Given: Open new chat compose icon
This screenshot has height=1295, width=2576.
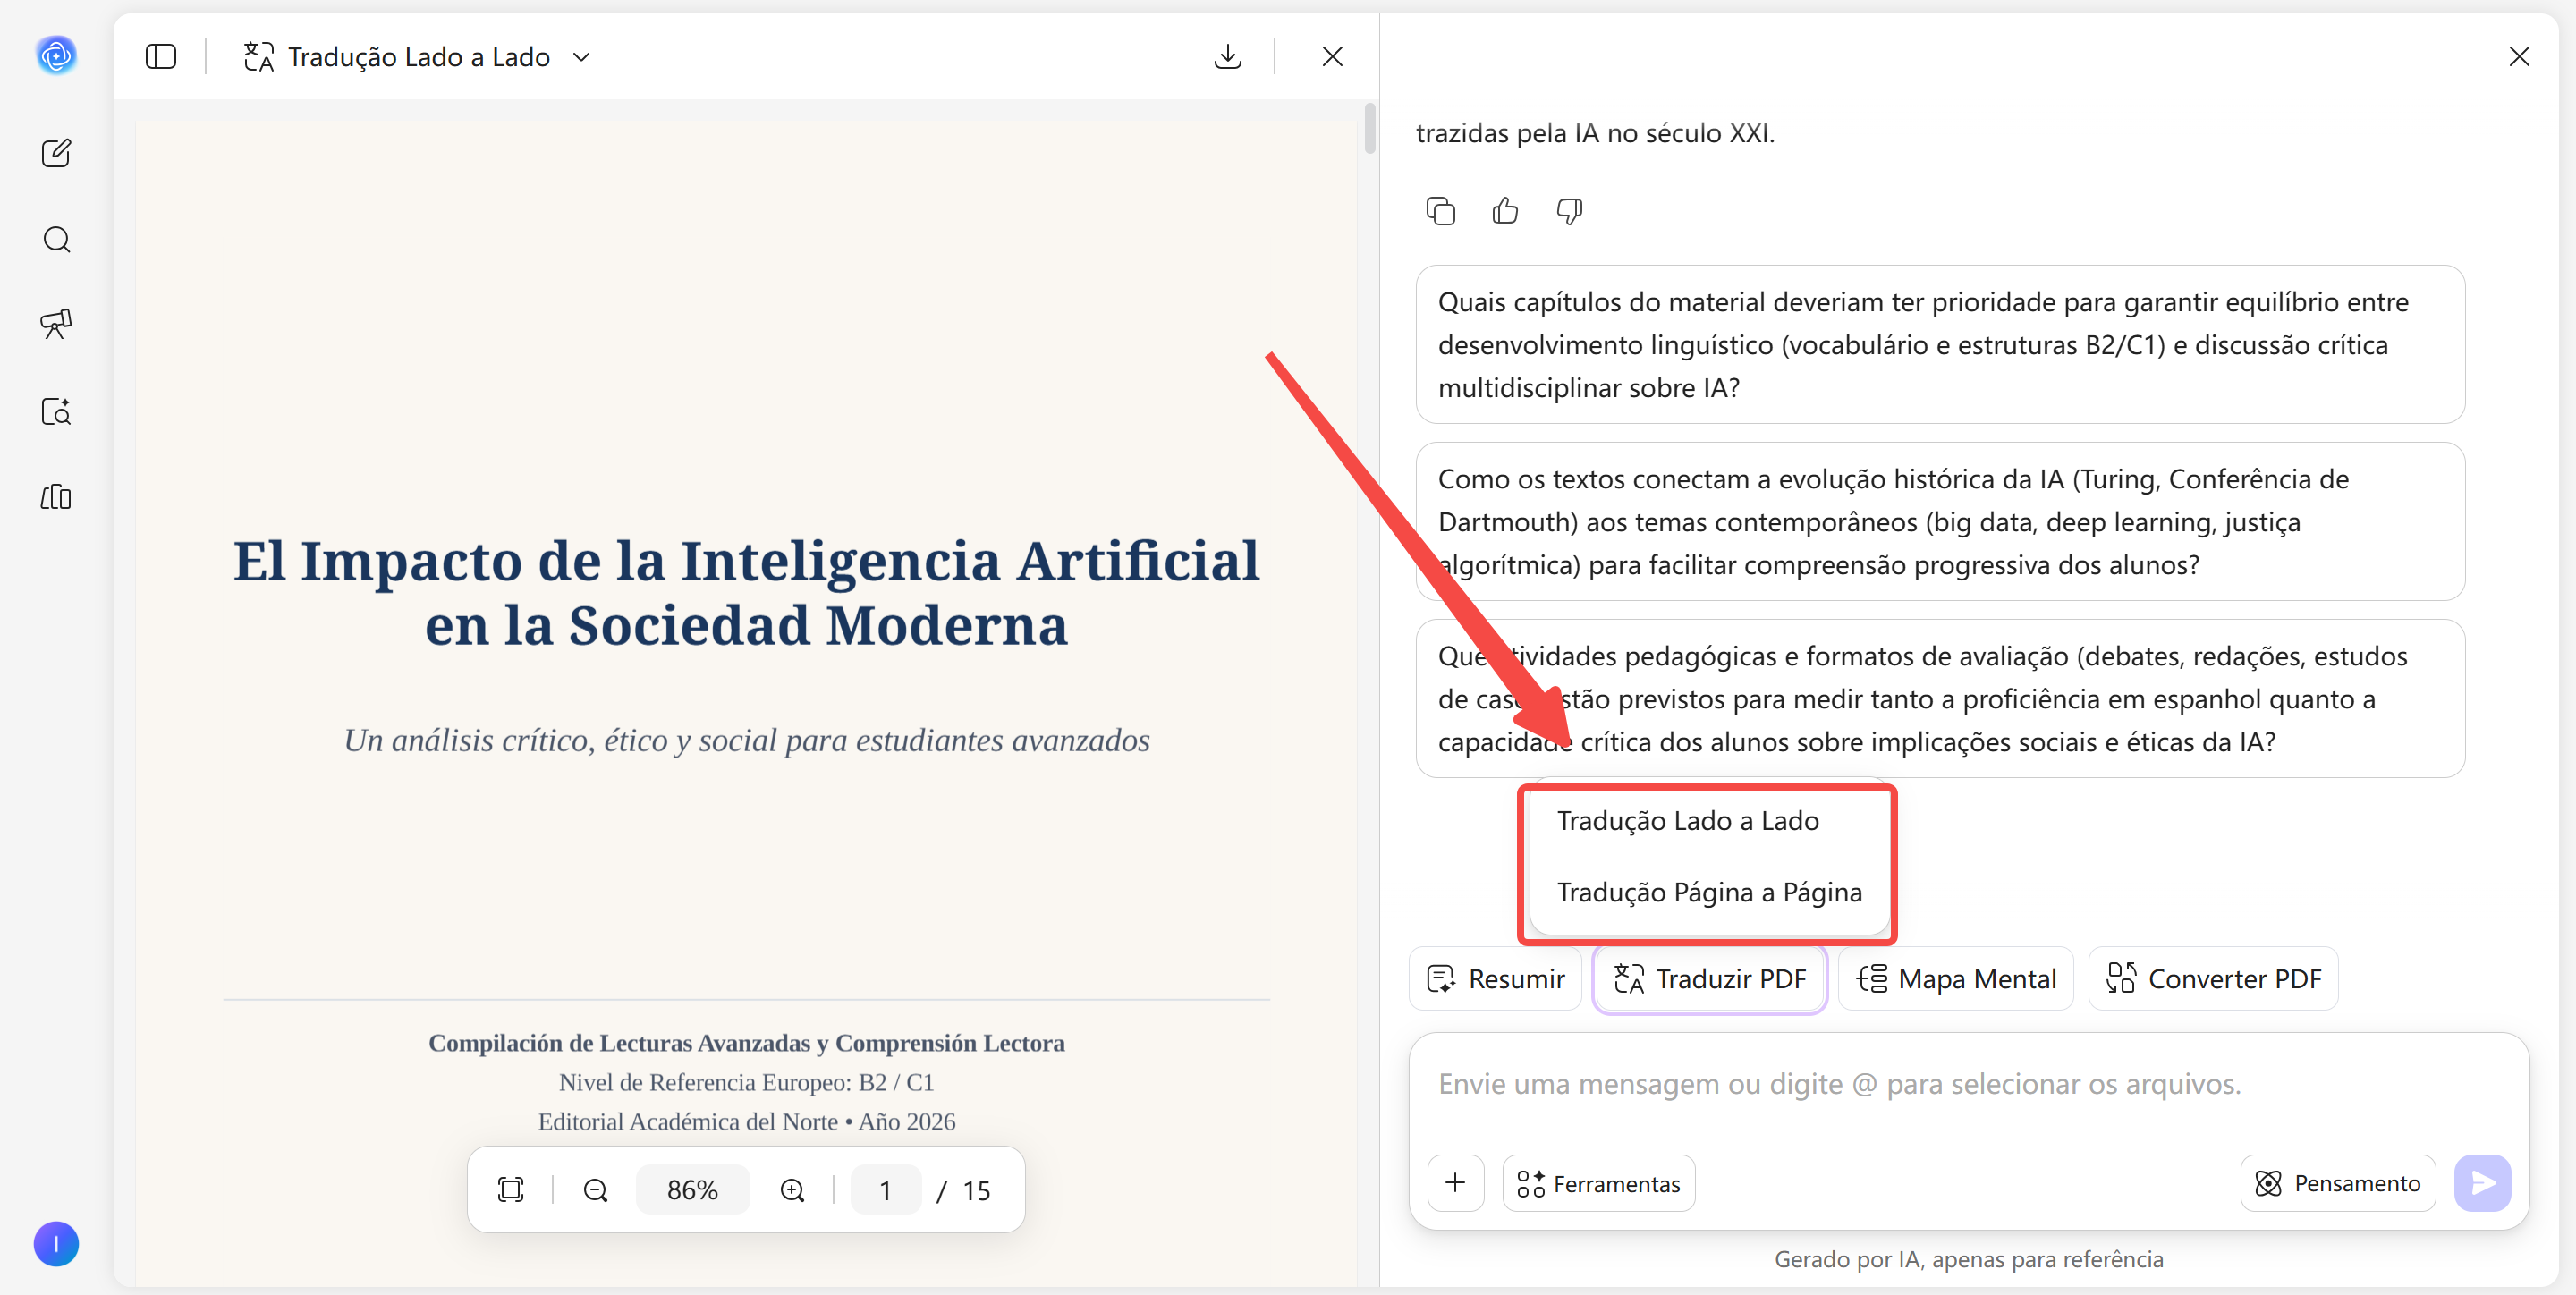Looking at the screenshot, I should [56, 153].
